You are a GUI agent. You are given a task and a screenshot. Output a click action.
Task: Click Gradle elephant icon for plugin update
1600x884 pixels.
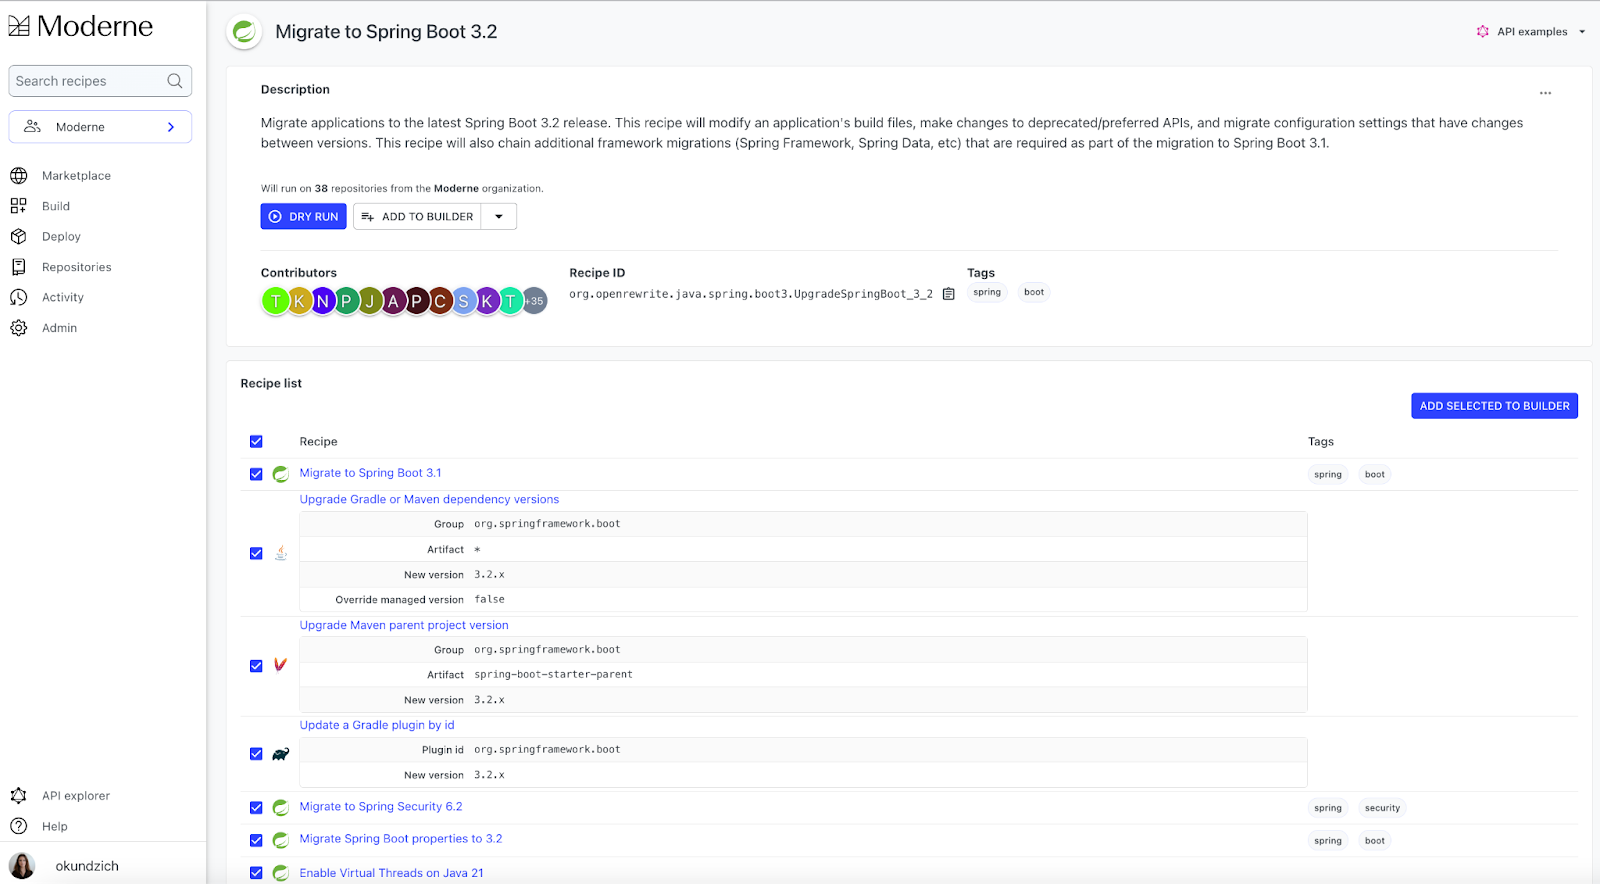click(x=281, y=754)
